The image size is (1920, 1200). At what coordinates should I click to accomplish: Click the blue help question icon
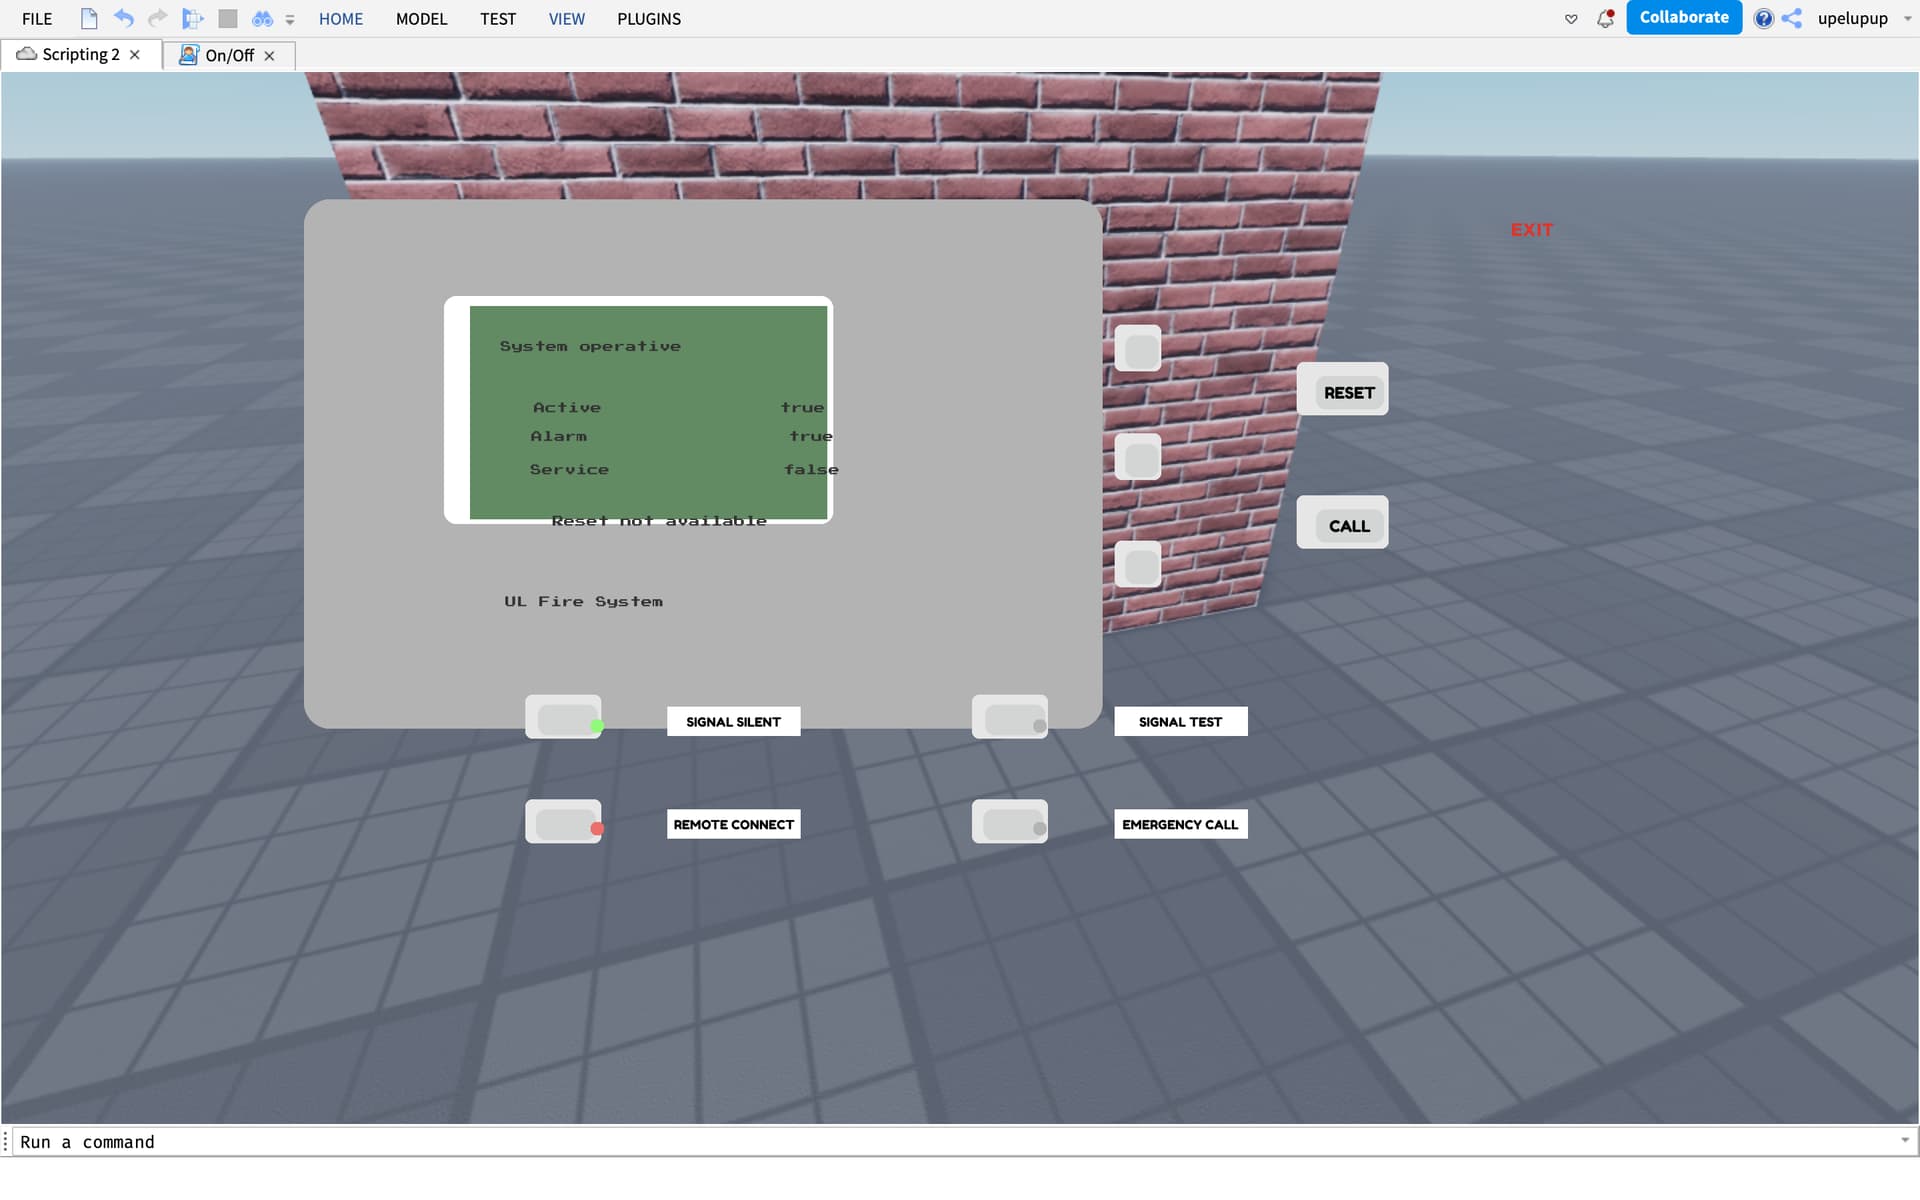1763,18
